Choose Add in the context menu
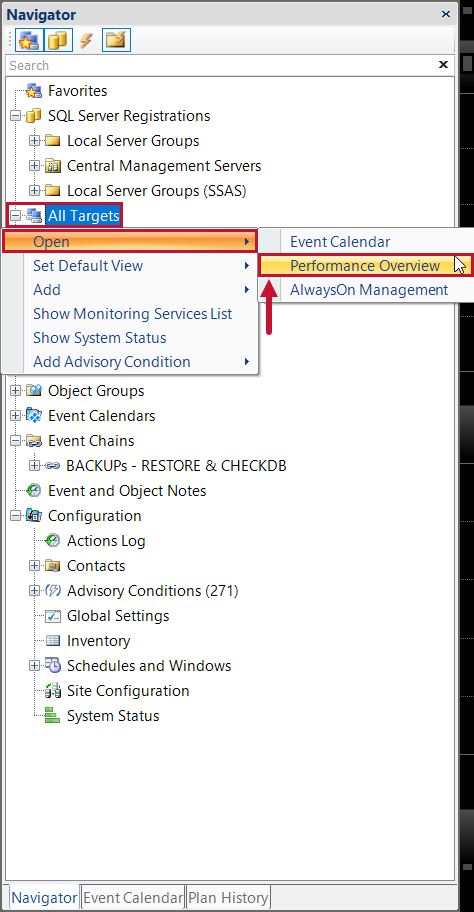The width and height of the screenshot is (474, 912). pyautogui.click(x=130, y=290)
